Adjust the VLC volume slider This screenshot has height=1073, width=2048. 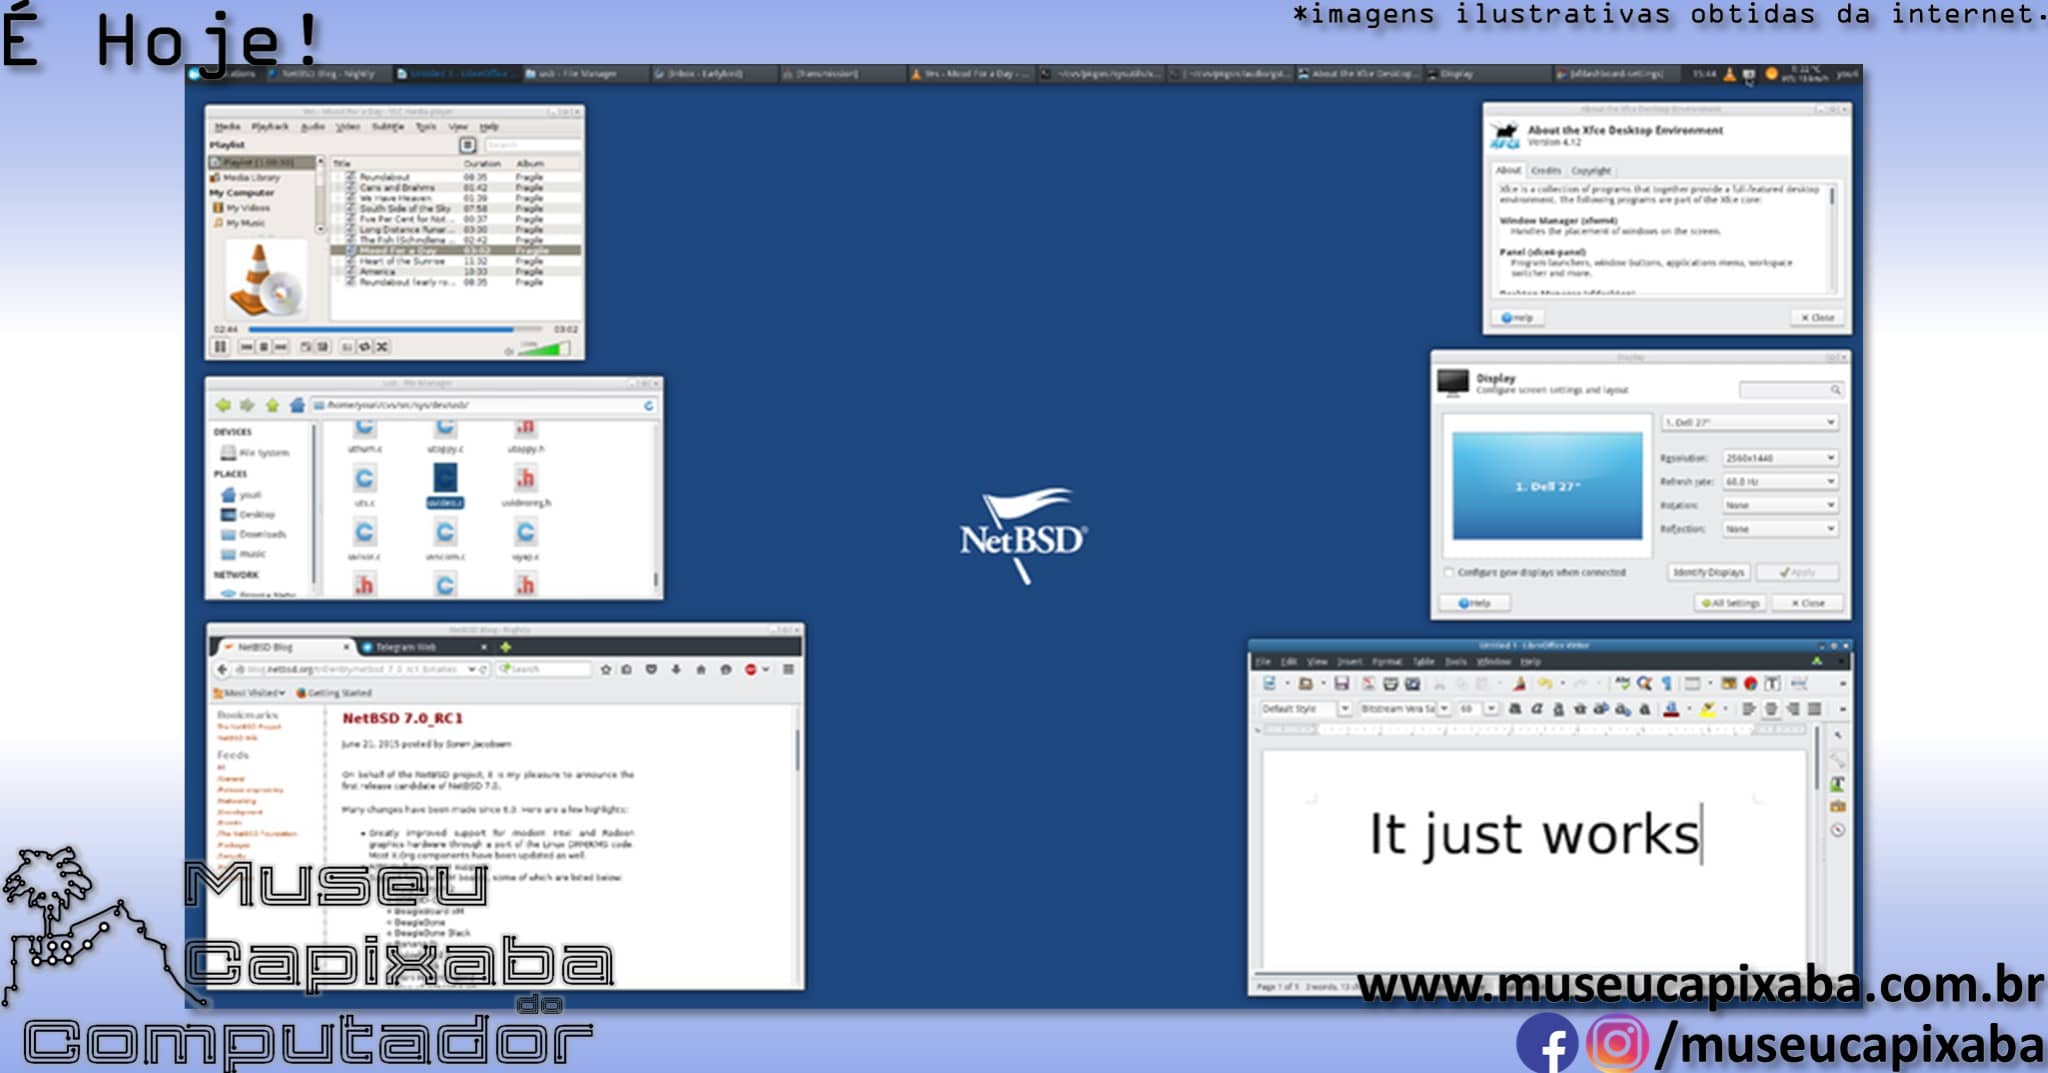[545, 349]
